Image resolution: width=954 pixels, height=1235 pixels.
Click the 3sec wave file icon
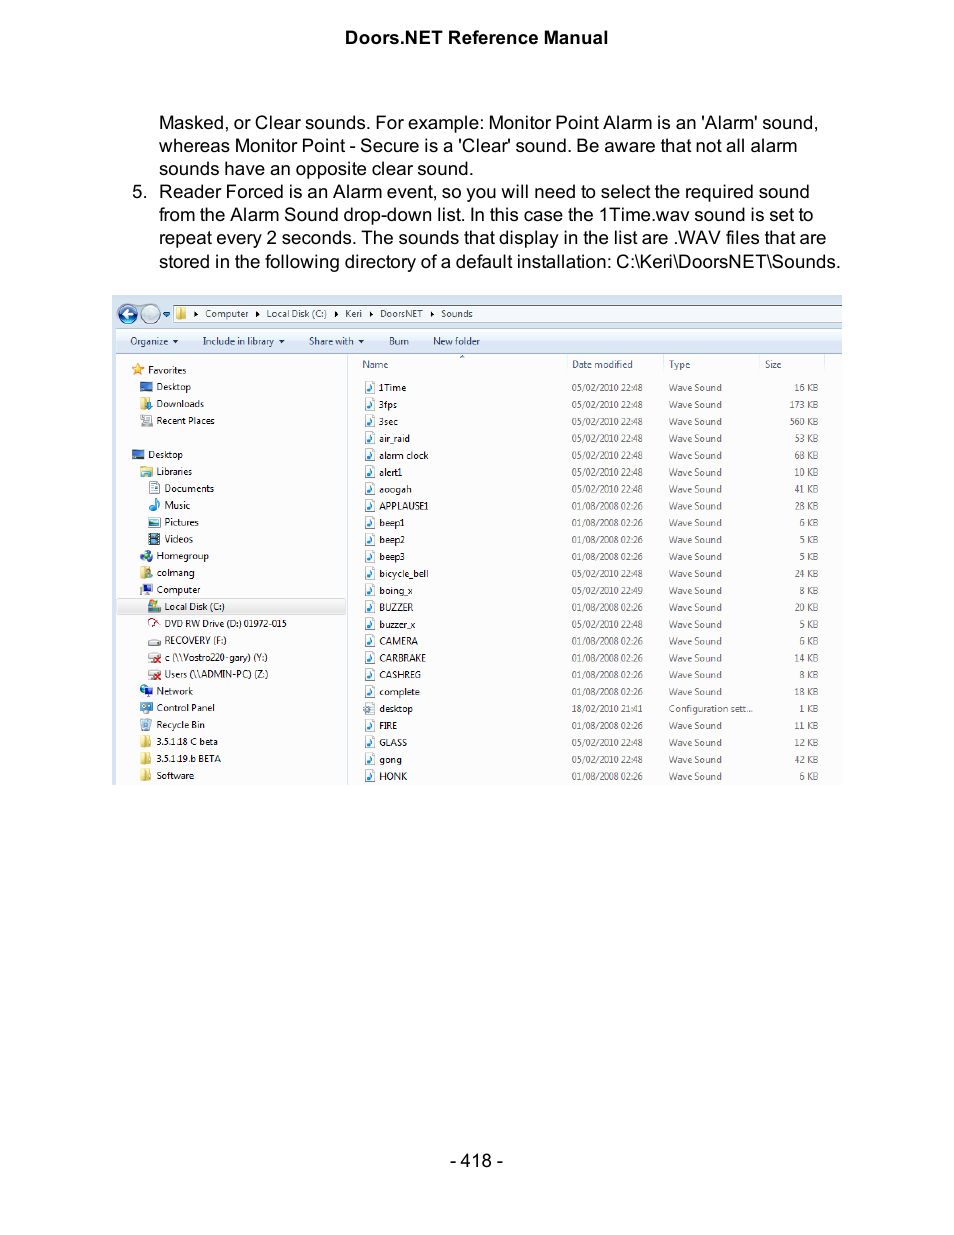point(369,422)
